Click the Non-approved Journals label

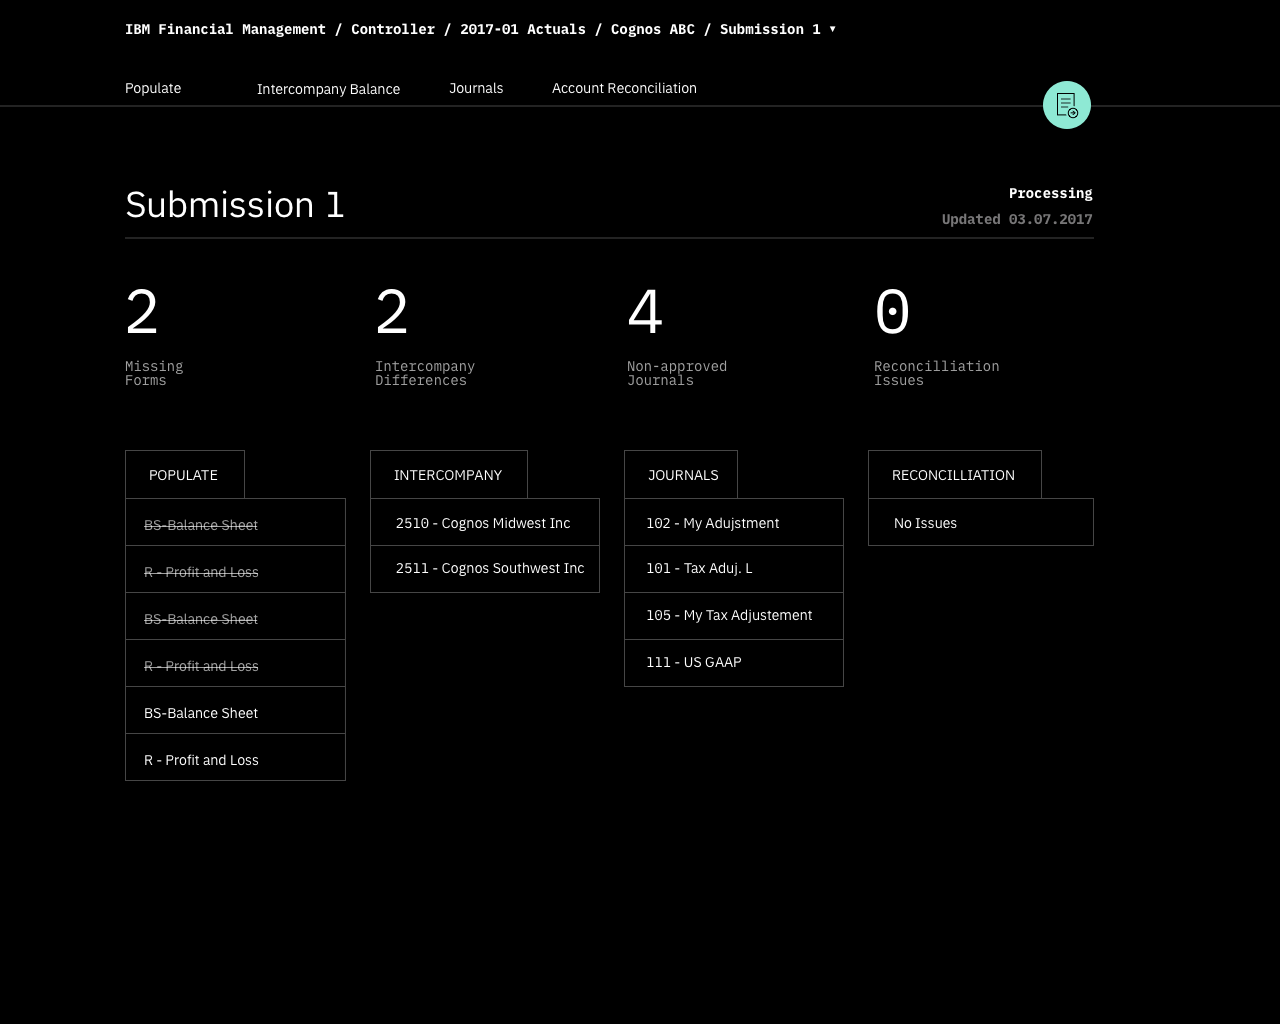click(677, 373)
